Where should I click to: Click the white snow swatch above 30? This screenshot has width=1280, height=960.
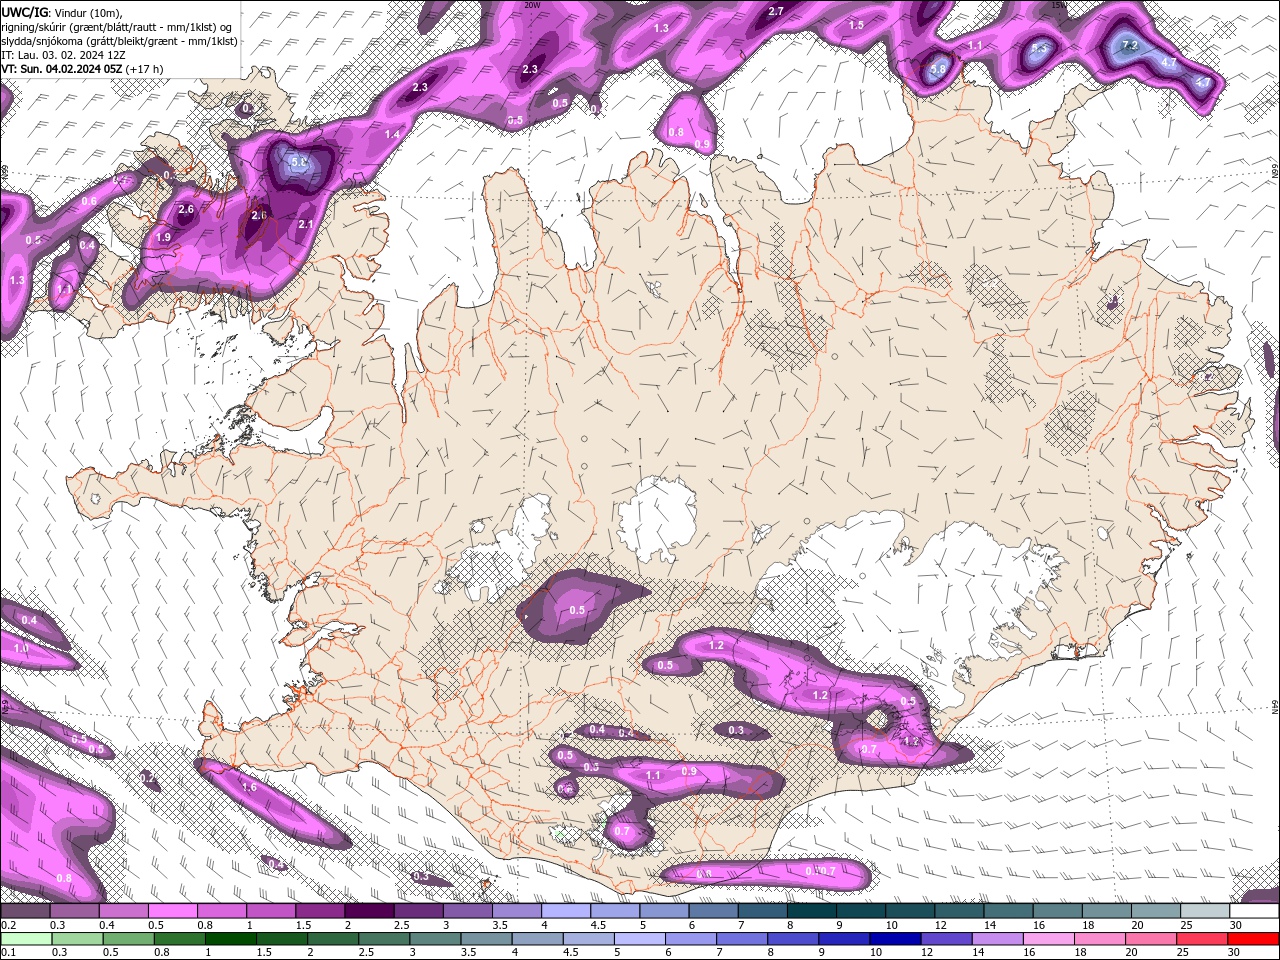1253,911
